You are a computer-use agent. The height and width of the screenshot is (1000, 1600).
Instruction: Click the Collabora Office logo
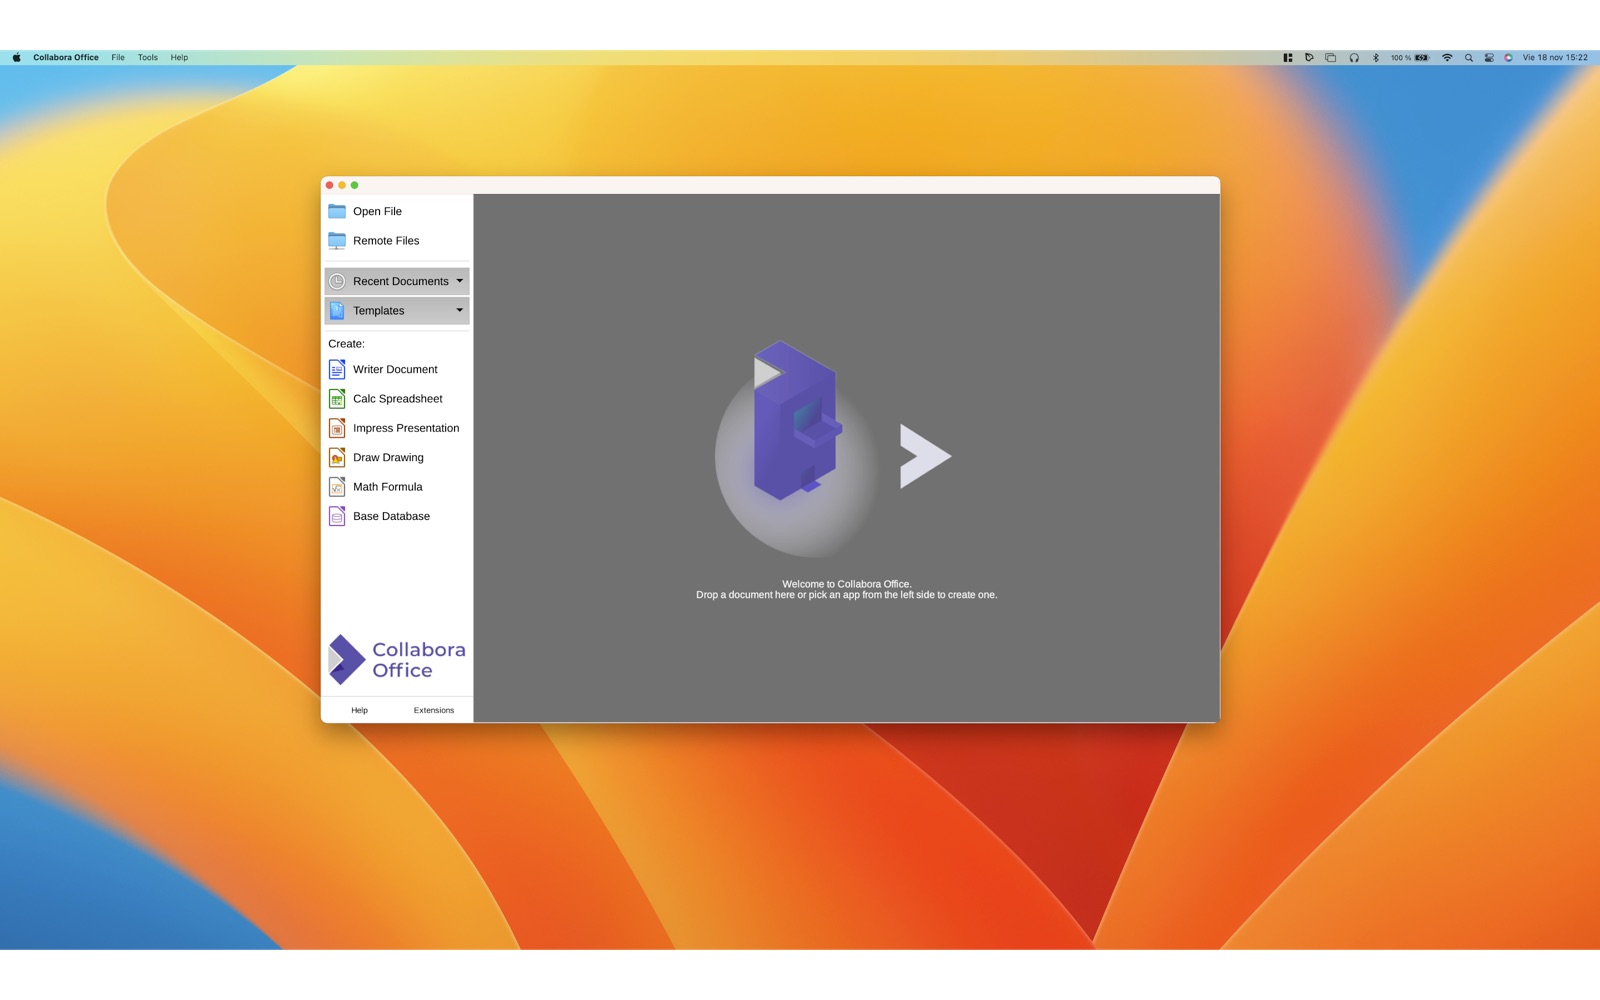(x=397, y=660)
